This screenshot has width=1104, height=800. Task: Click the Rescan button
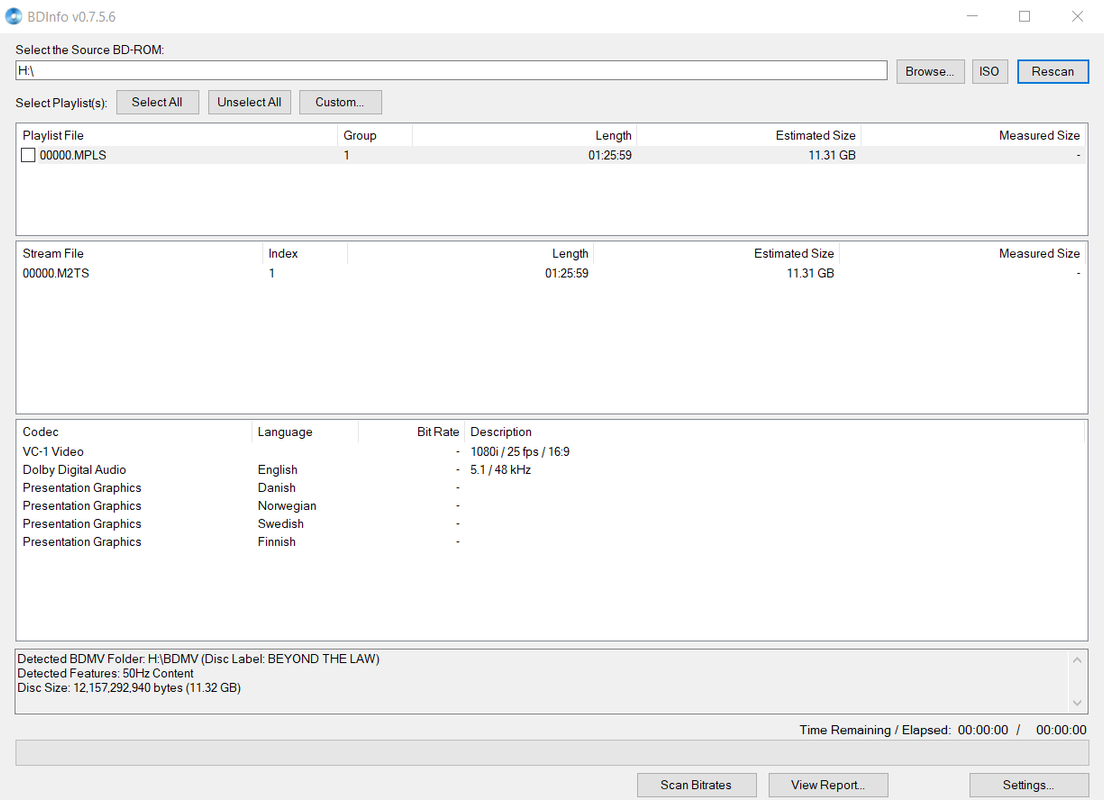pyautogui.click(x=1053, y=71)
